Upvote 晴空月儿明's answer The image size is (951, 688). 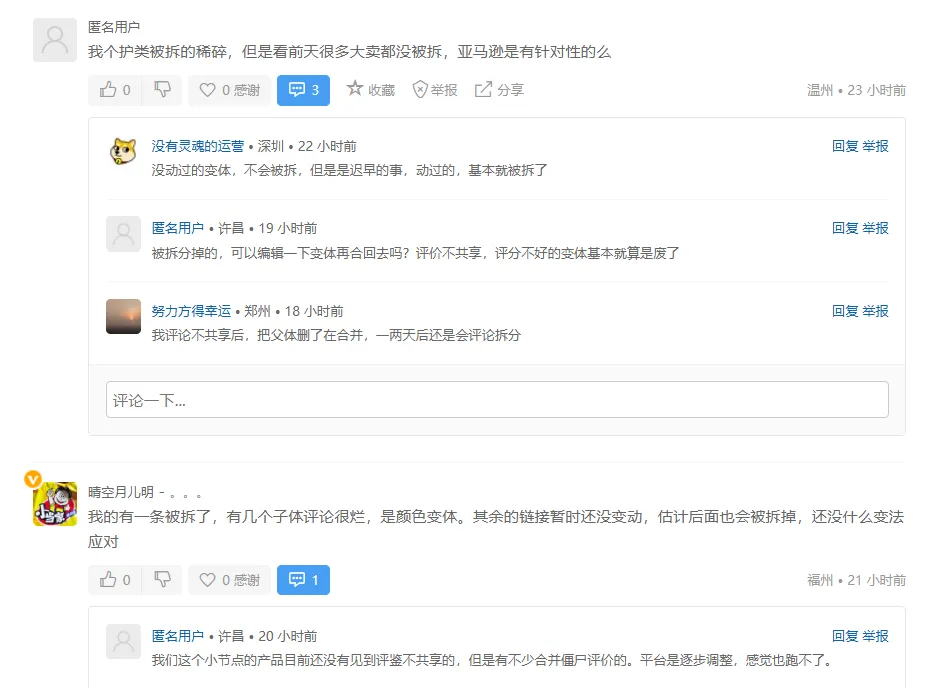coord(115,580)
